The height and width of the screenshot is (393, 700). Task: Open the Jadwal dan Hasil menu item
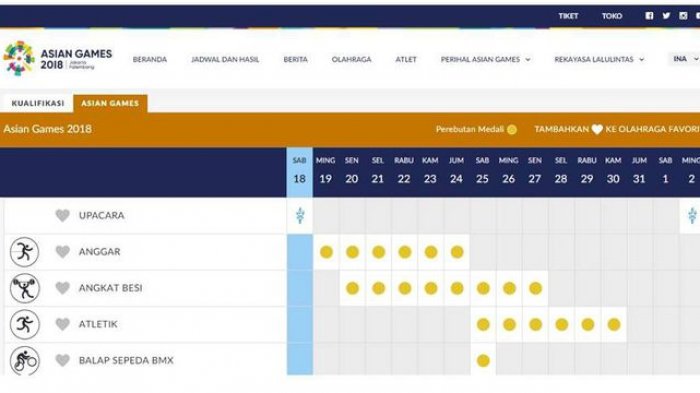pos(225,59)
